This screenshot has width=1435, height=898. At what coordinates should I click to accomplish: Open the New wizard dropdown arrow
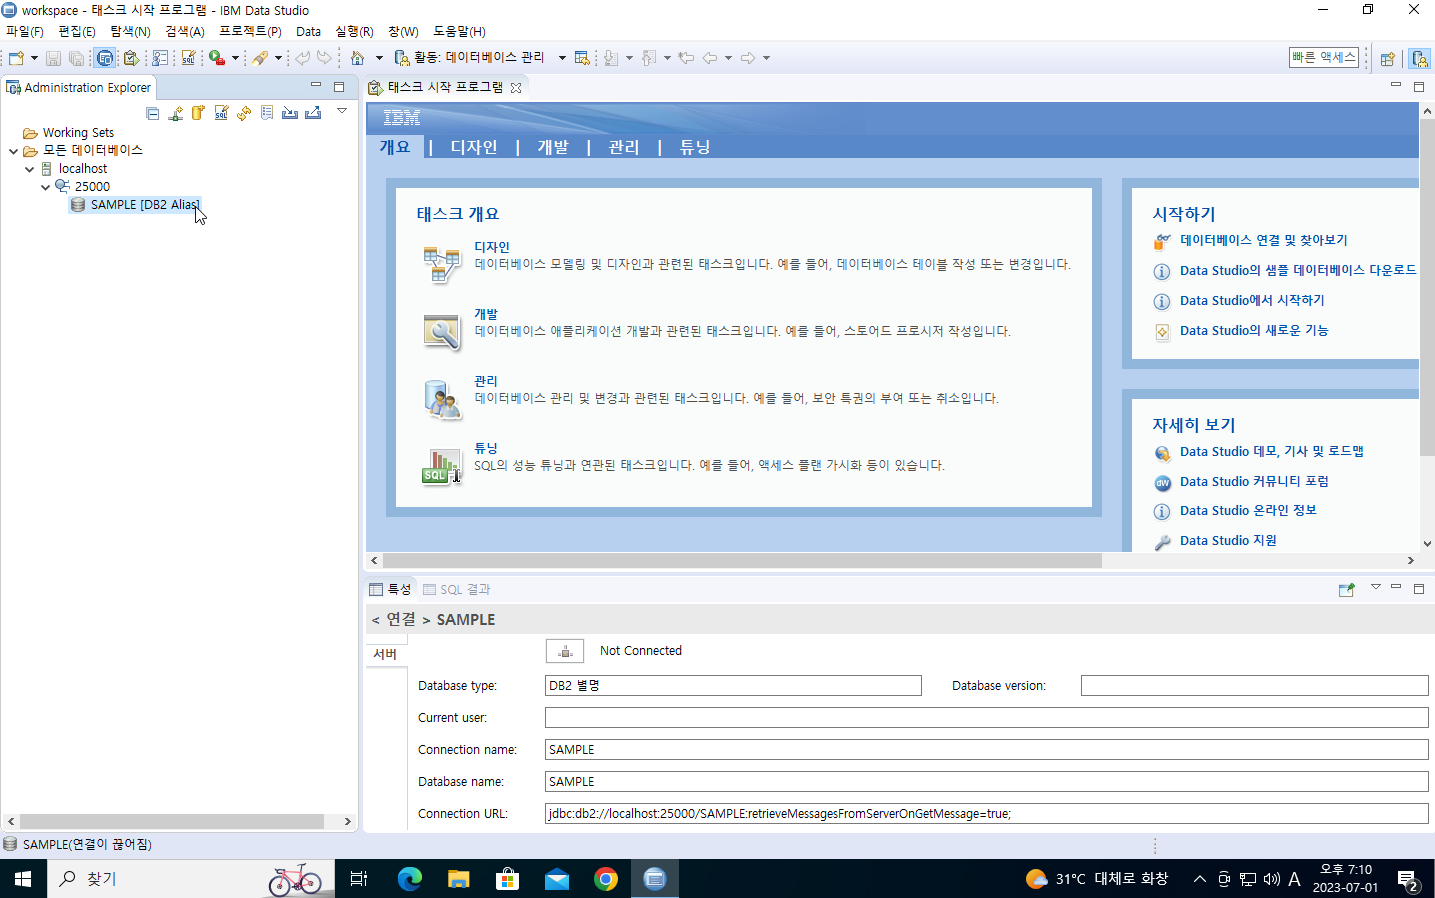click(x=34, y=58)
